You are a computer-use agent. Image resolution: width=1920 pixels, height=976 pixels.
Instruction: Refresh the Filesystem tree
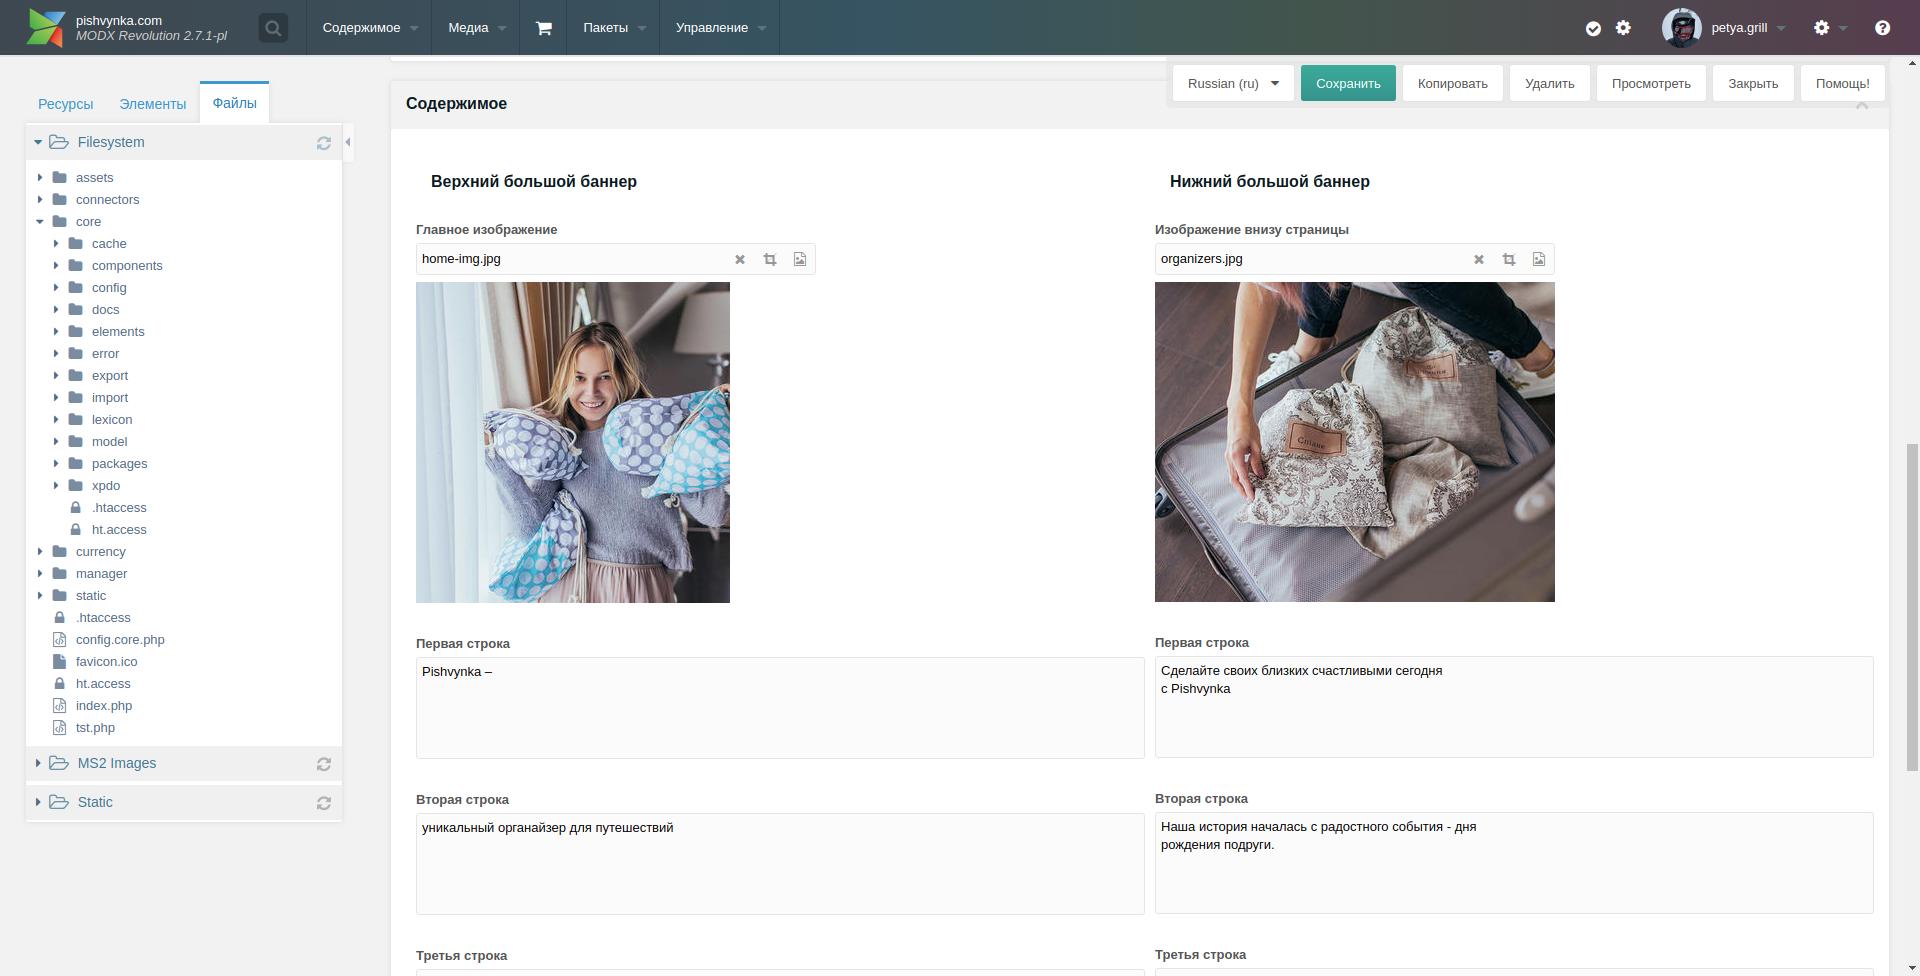pyautogui.click(x=324, y=143)
